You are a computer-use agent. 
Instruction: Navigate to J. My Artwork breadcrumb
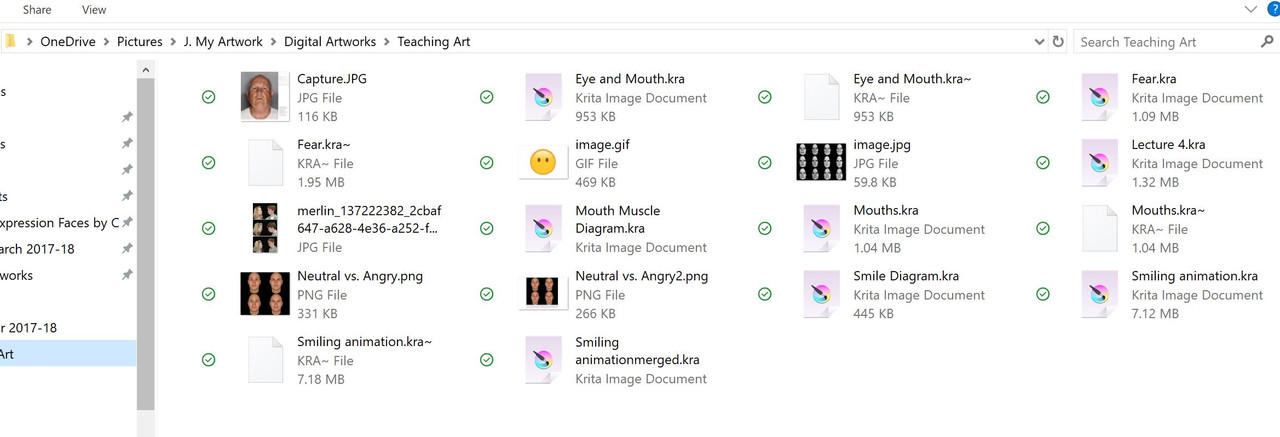coord(223,42)
